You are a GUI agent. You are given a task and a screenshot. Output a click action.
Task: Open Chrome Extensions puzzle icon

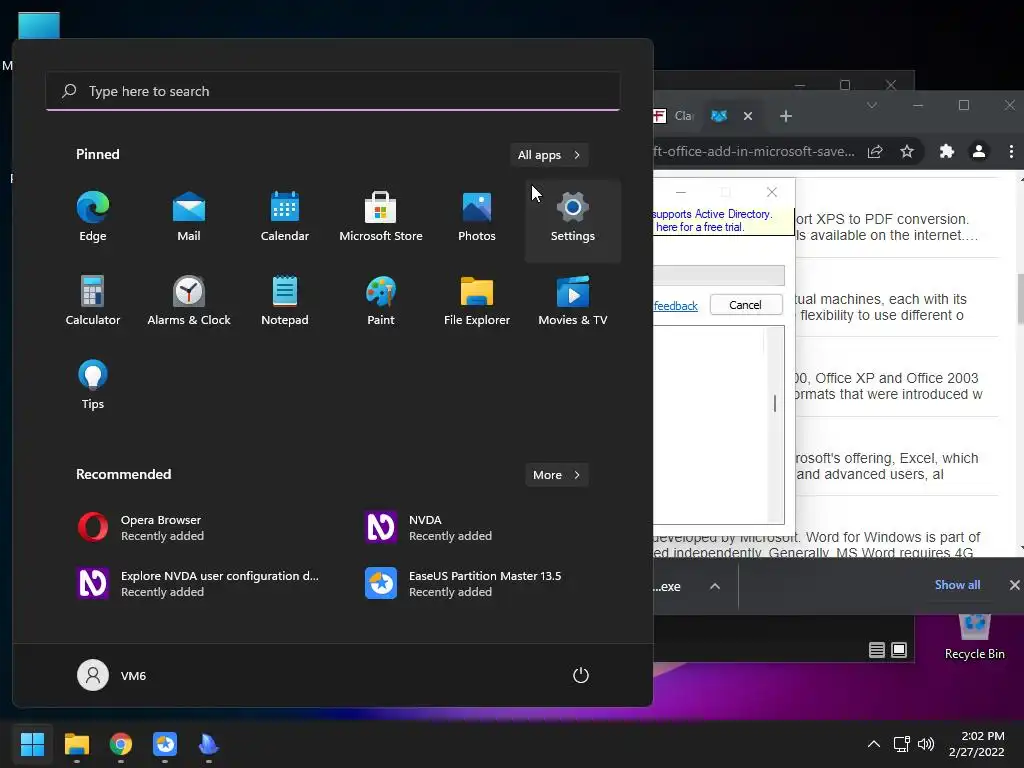[x=946, y=152]
